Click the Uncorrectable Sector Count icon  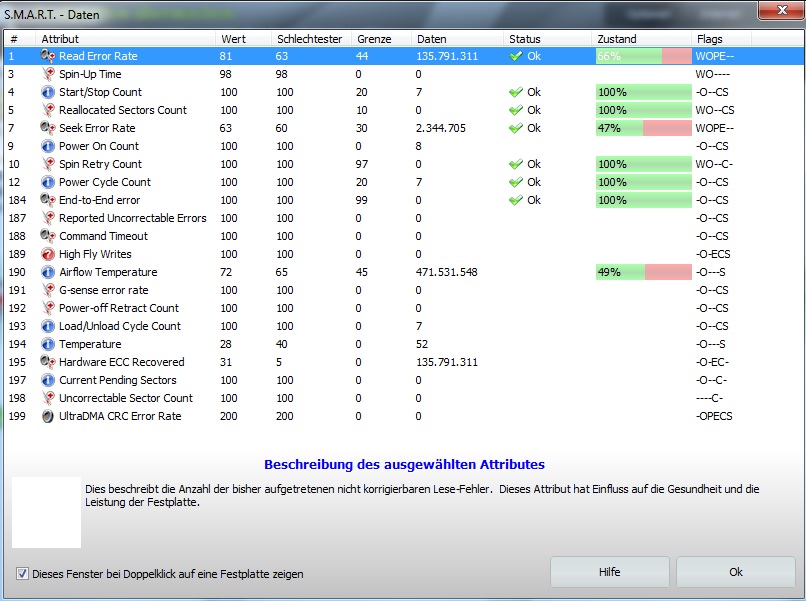click(48, 398)
